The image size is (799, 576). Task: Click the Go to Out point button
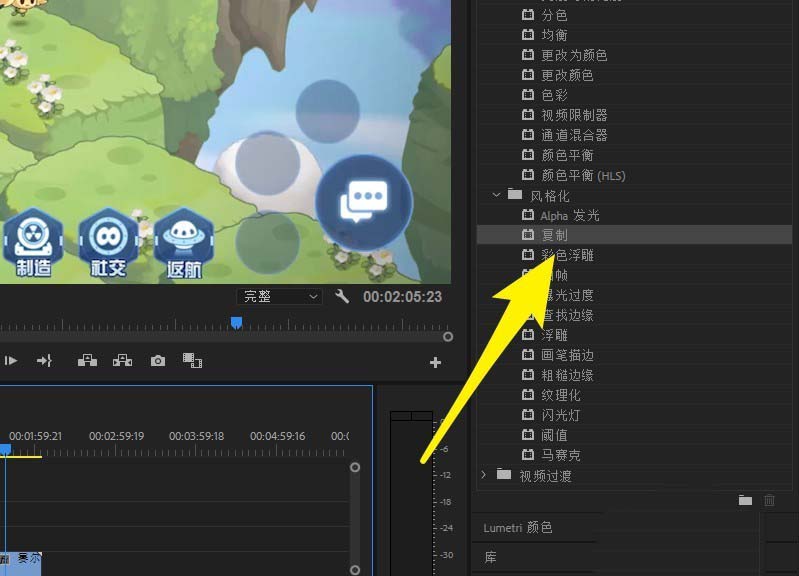click(44, 361)
